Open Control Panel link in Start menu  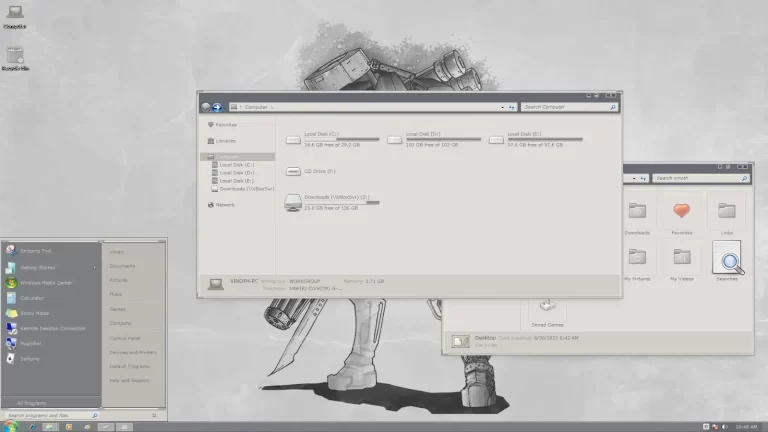pyautogui.click(x=125, y=338)
